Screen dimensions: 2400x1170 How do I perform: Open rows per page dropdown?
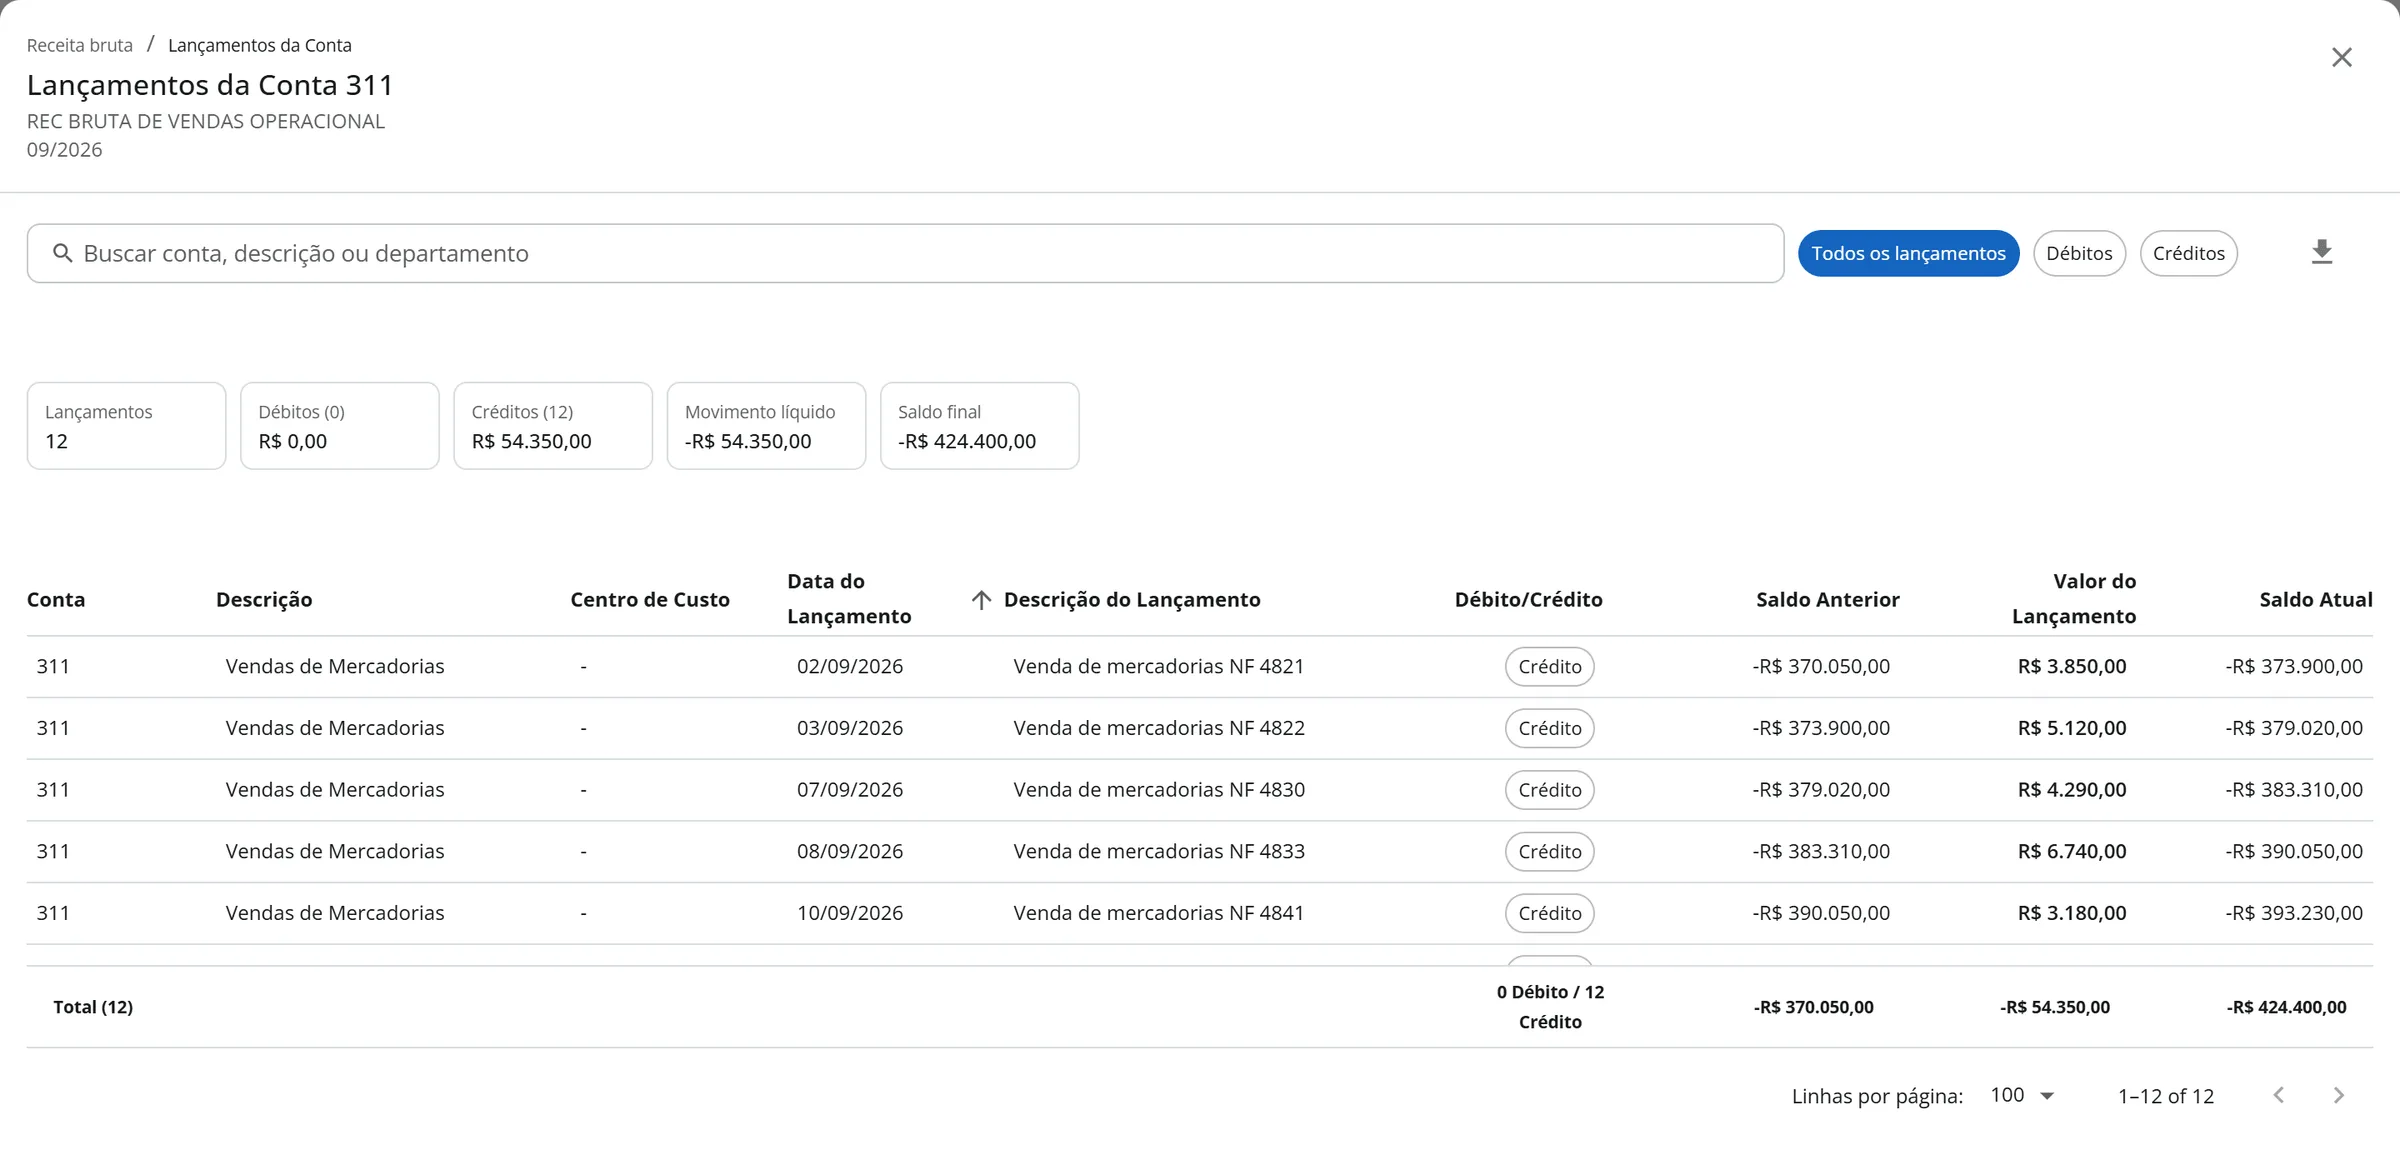2022,1095
